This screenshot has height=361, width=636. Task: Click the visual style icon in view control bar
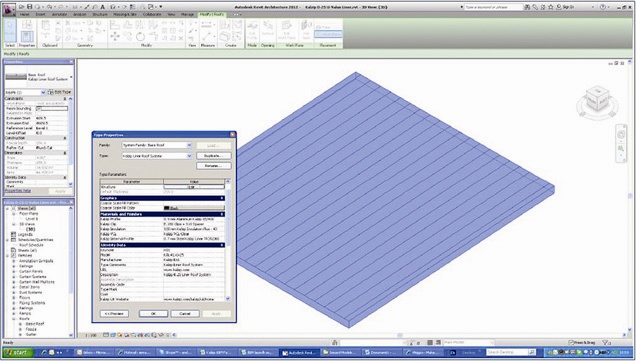pyautogui.click(x=113, y=335)
